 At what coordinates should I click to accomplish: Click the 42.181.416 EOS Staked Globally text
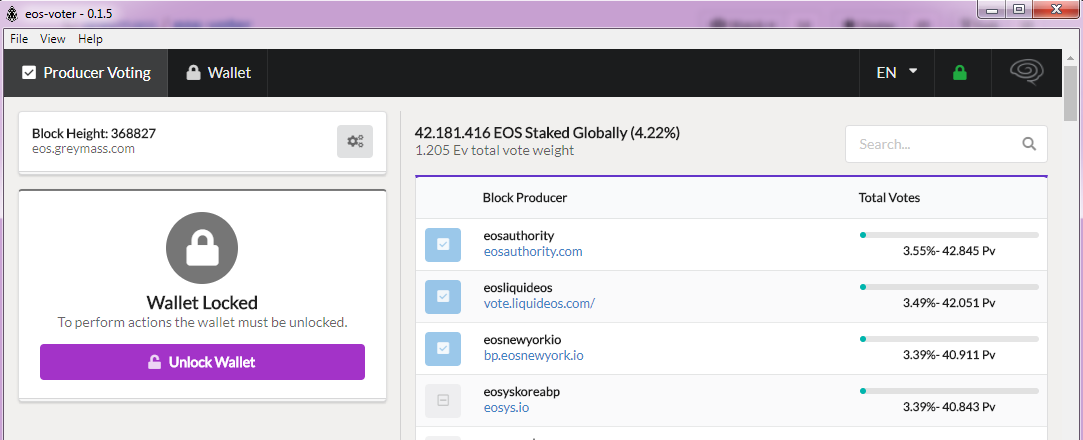point(547,133)
